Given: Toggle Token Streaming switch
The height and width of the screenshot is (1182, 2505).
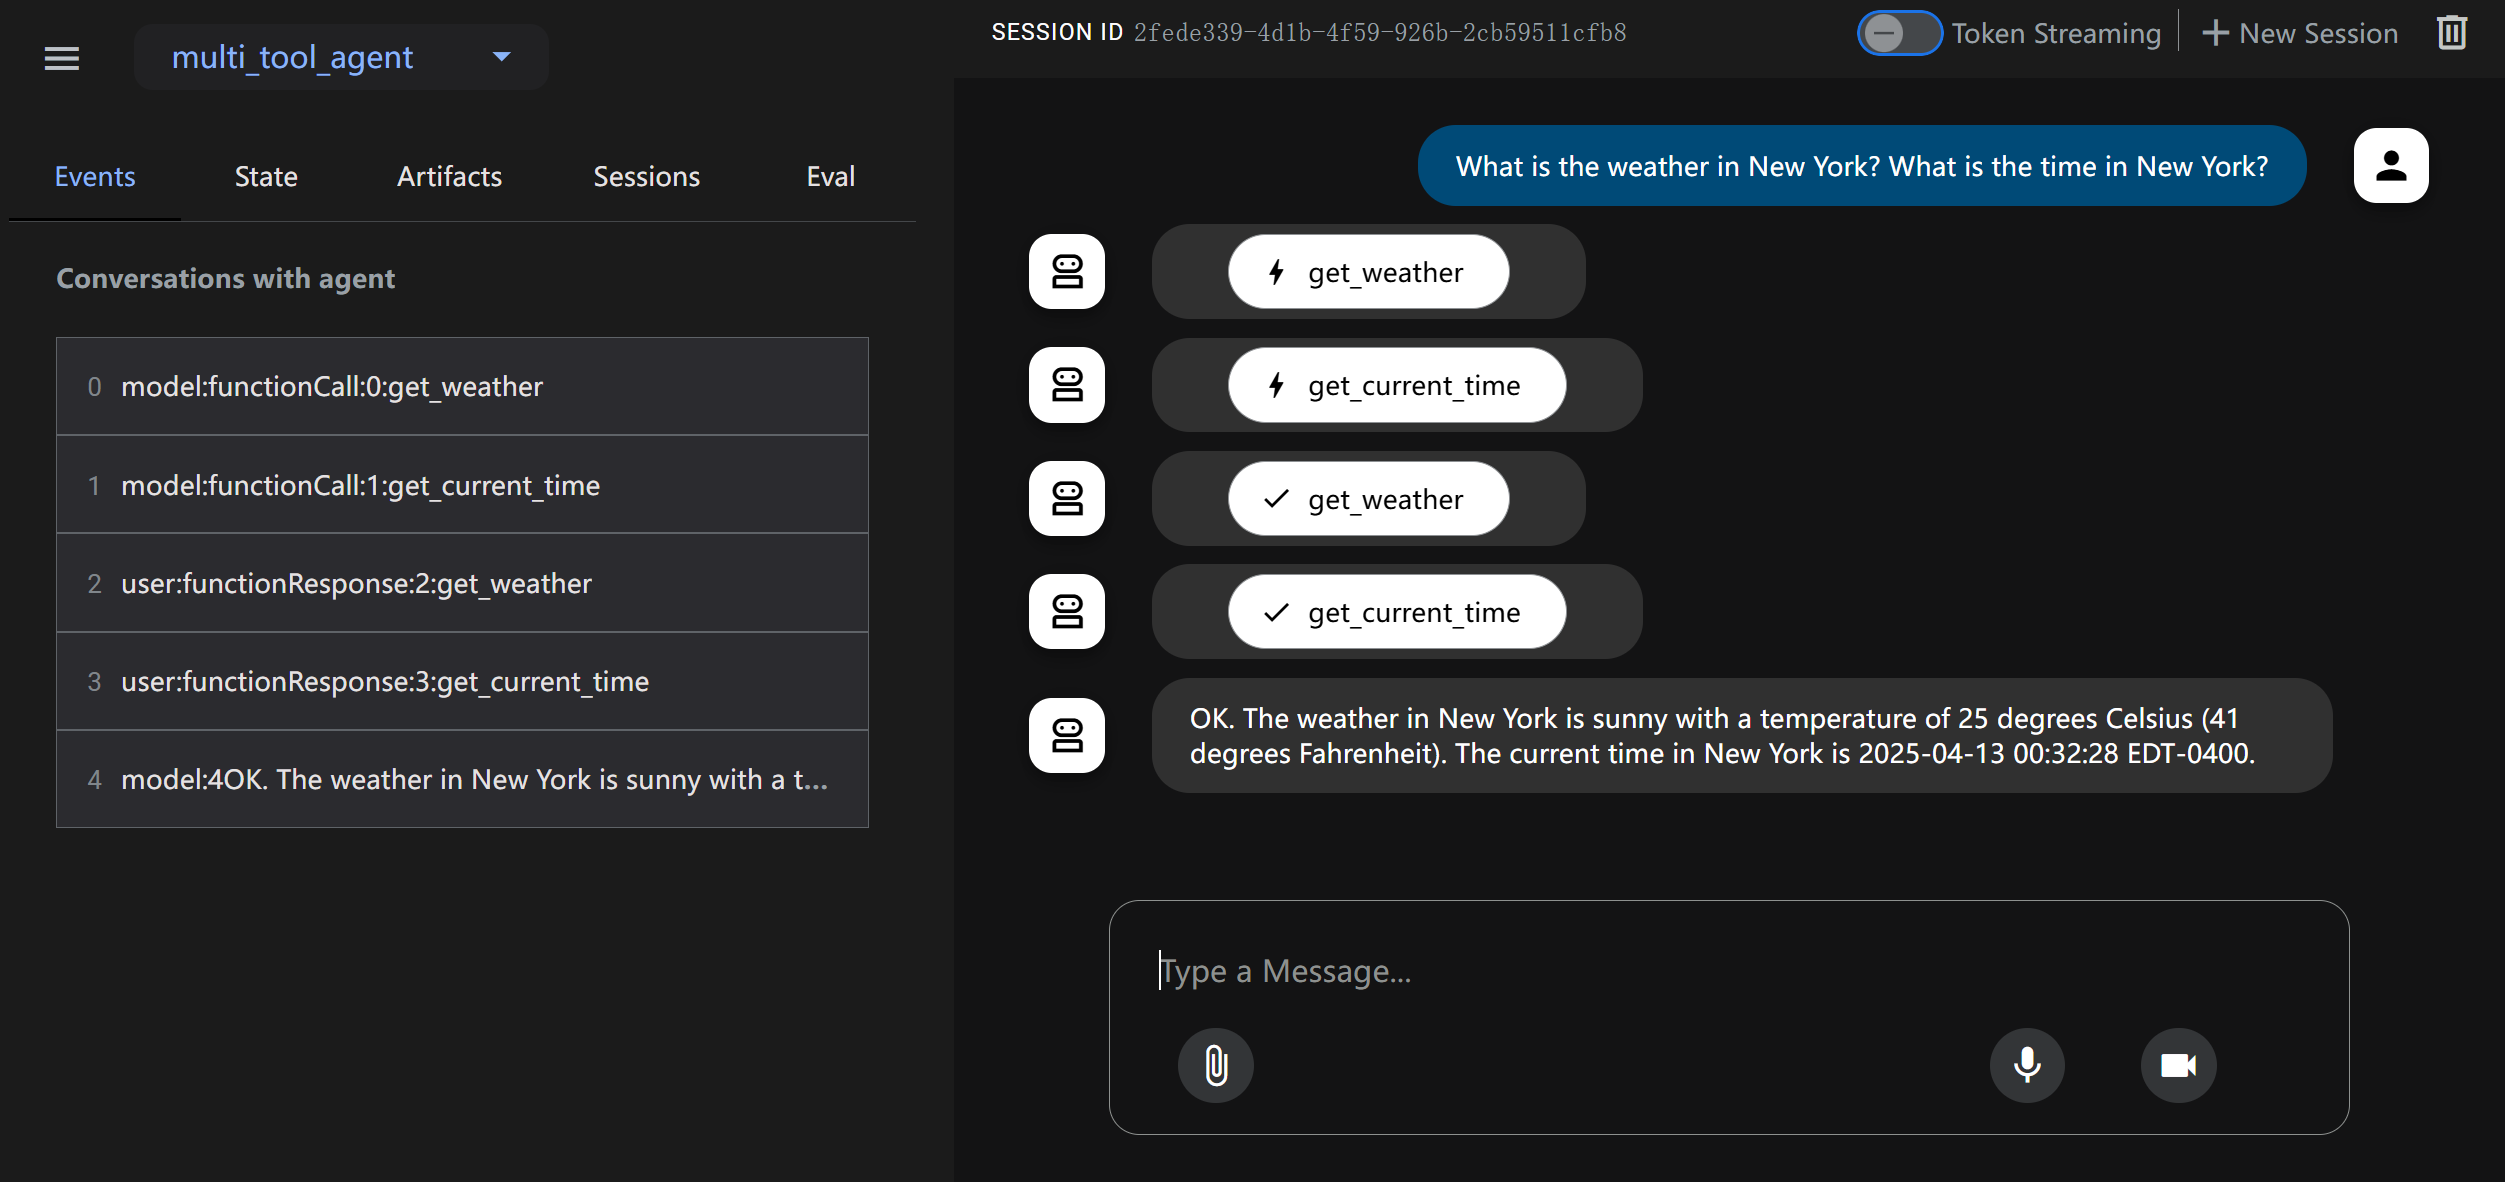Looking at the screenshot, I should [1898, 33].
